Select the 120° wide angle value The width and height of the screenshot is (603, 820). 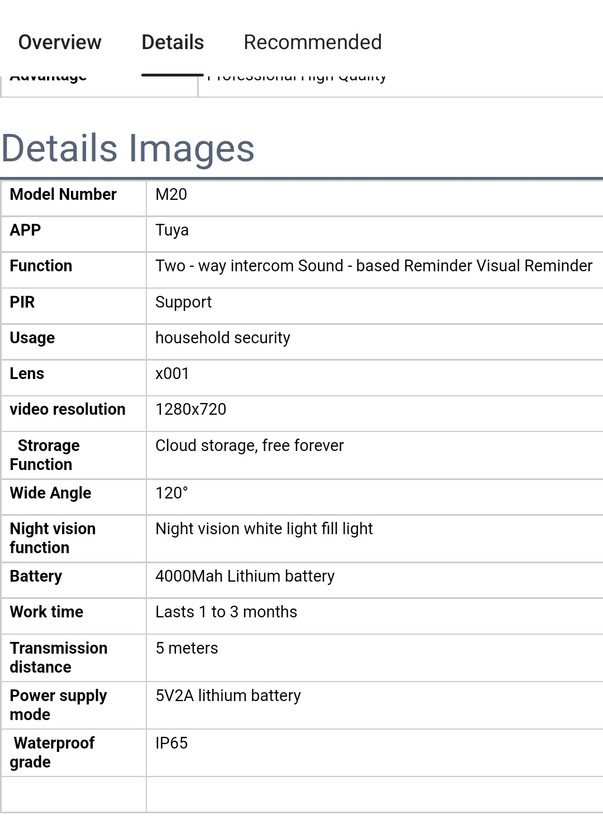(172, 493)
